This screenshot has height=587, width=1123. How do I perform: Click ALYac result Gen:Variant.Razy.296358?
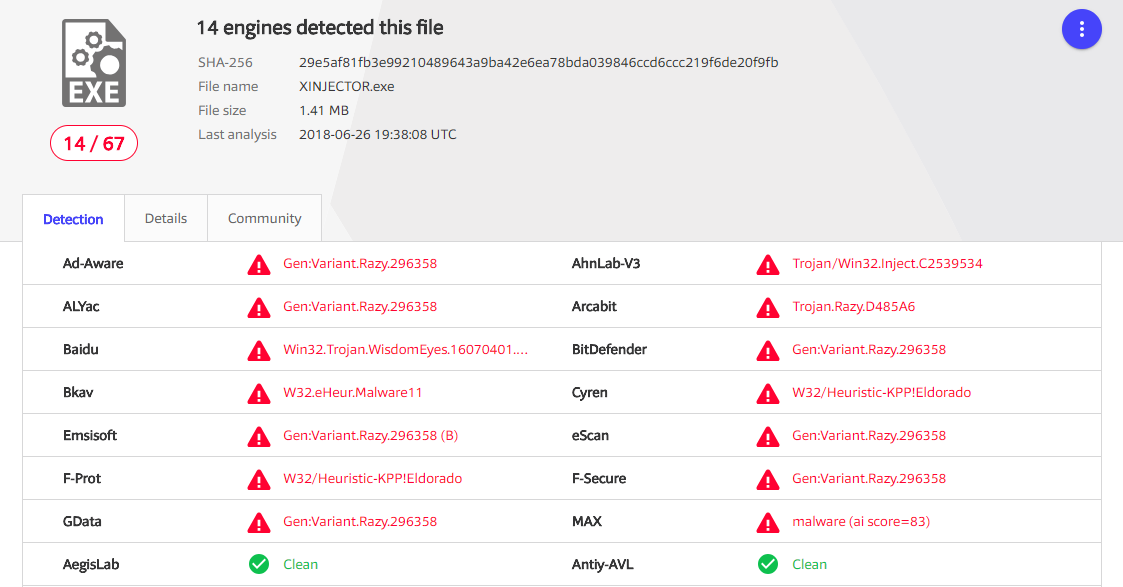coord(360,306)
